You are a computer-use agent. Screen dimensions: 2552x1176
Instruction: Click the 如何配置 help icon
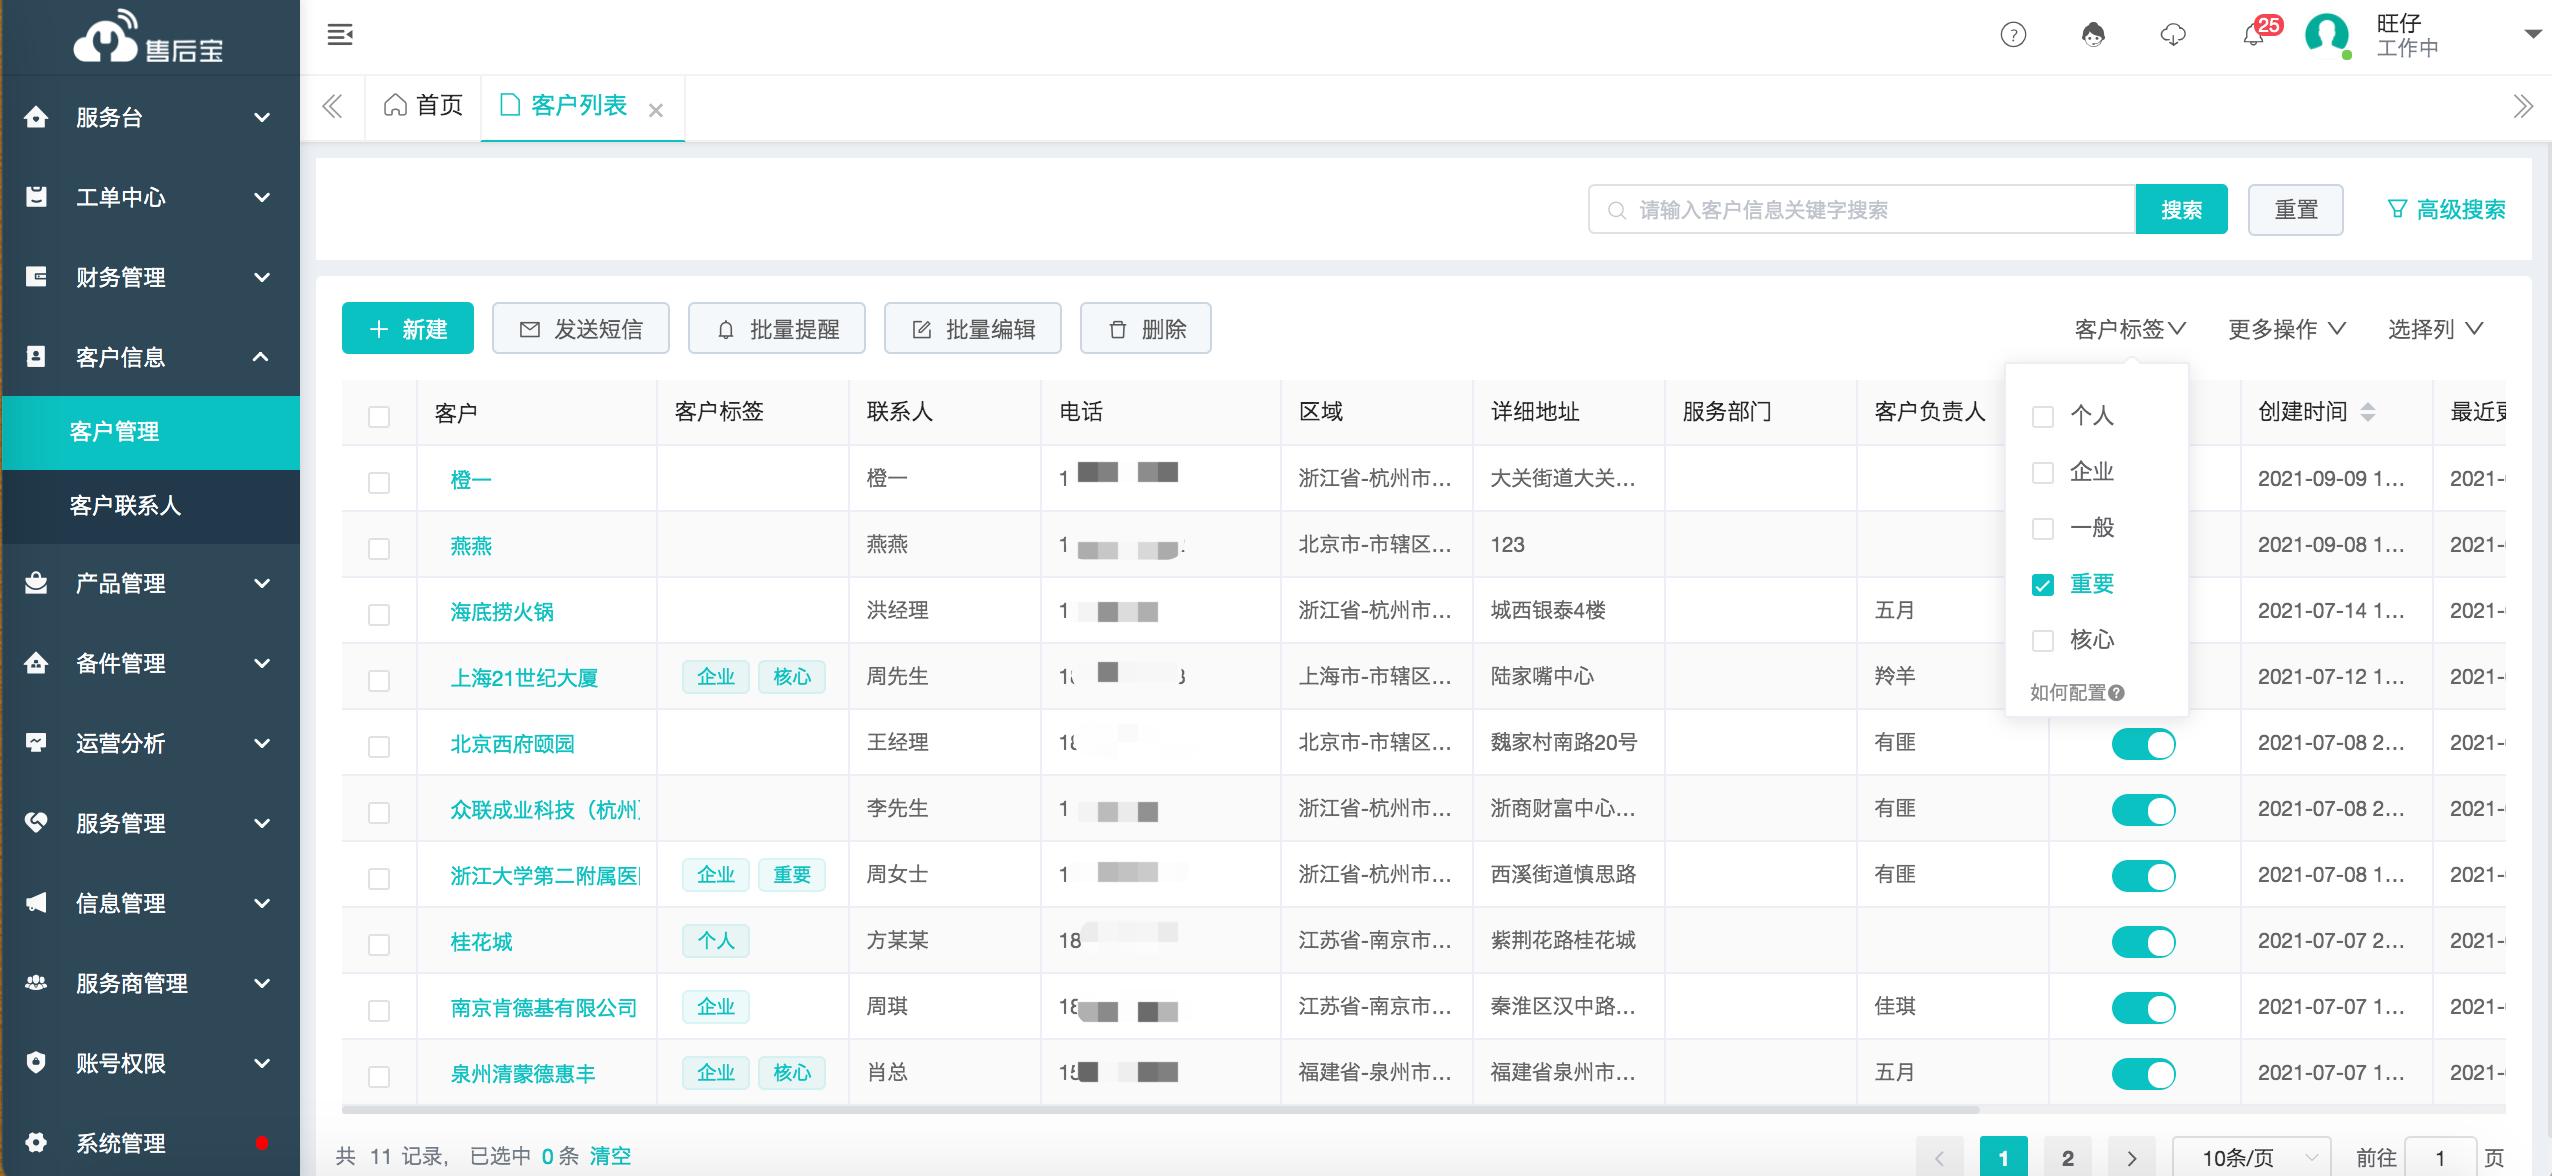tap(2116, 693)
